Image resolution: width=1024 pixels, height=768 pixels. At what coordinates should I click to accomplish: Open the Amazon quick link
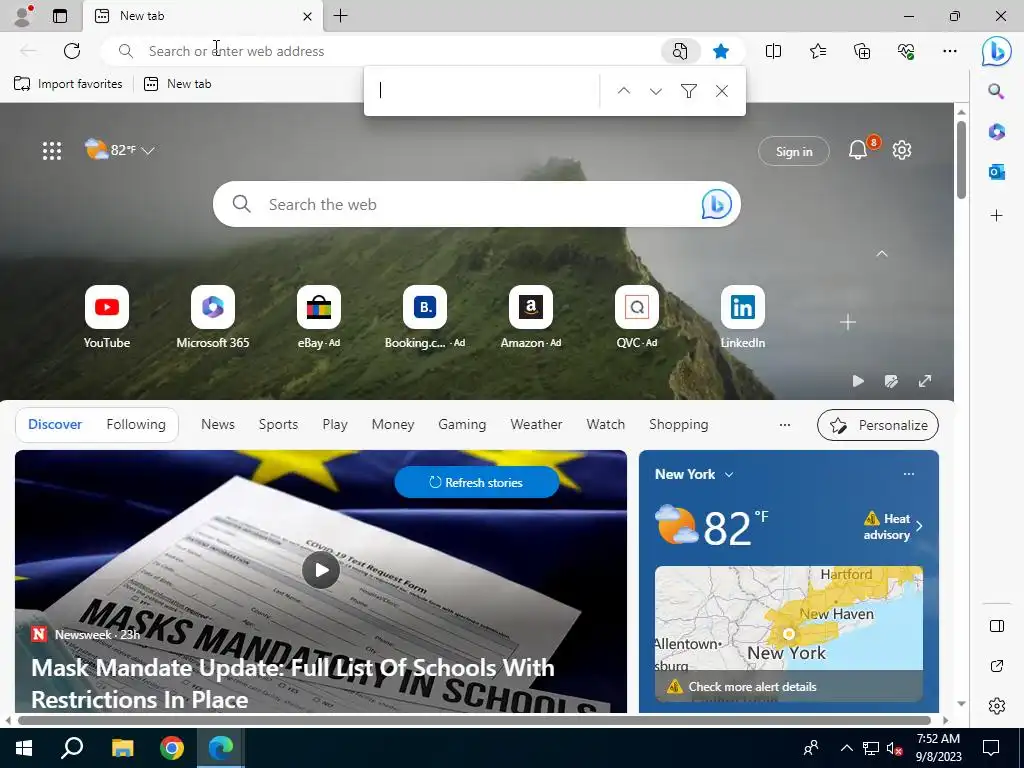pyautogui.click(x=530, y=317)
